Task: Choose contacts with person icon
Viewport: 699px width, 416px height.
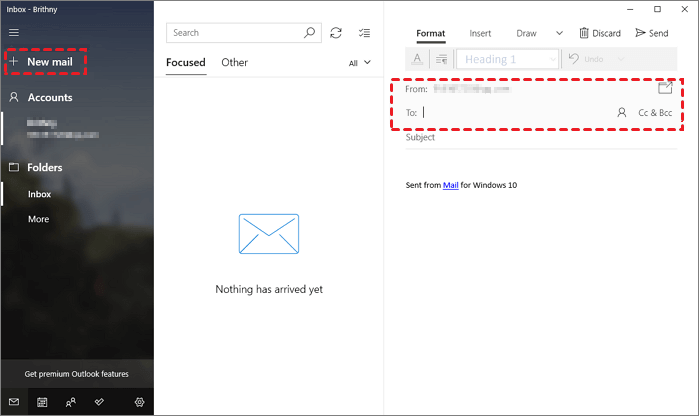Action: pos(621,113)
